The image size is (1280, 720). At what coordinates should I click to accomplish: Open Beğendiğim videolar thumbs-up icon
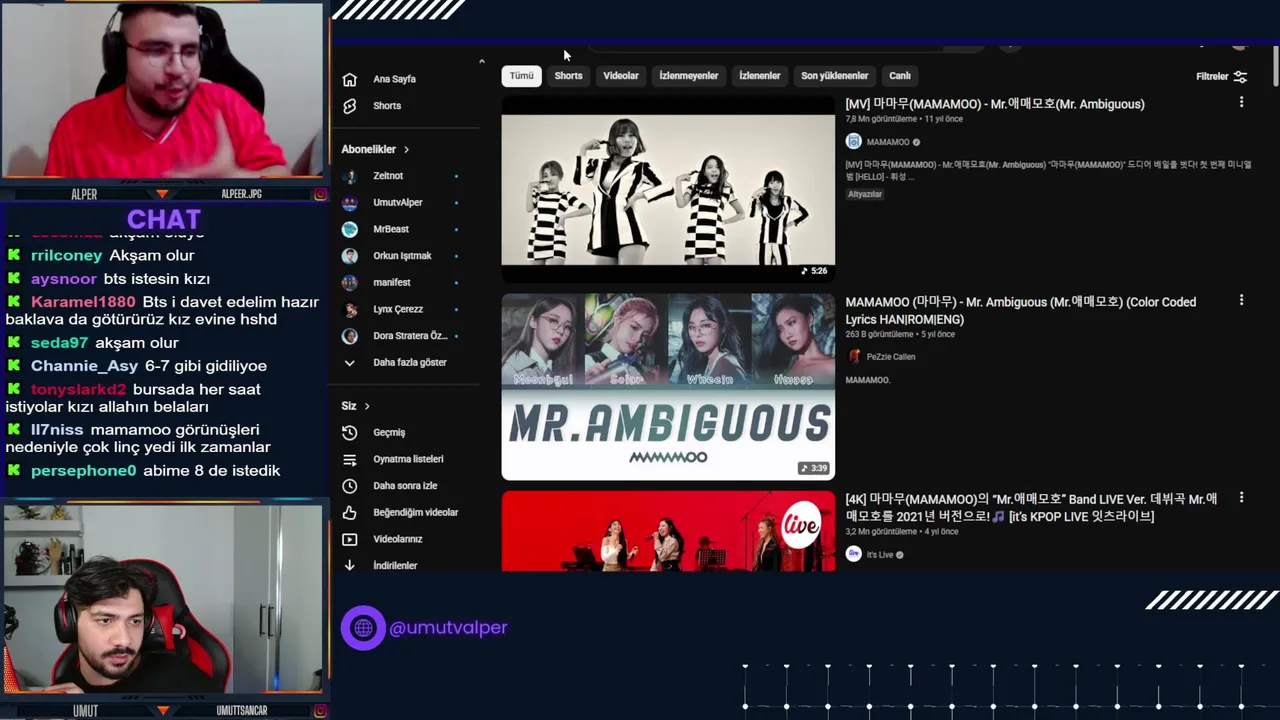tap(349, 512)
